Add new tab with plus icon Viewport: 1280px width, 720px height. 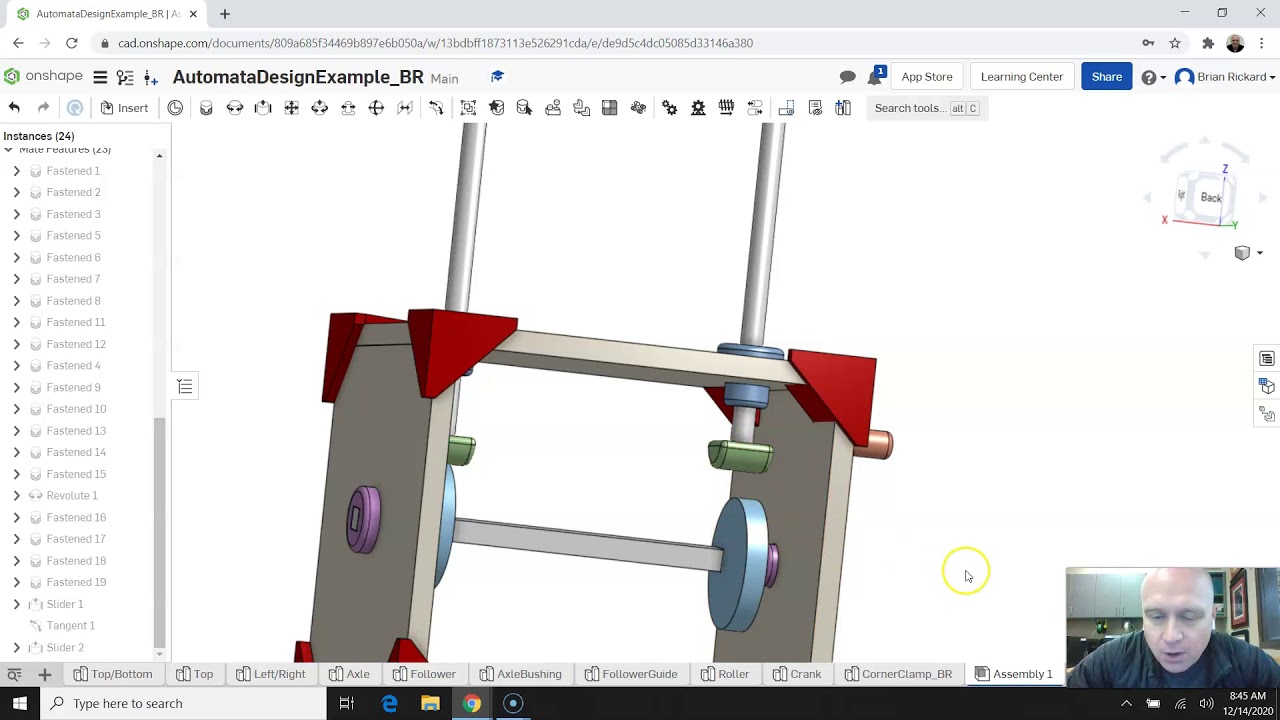point(44,675)
